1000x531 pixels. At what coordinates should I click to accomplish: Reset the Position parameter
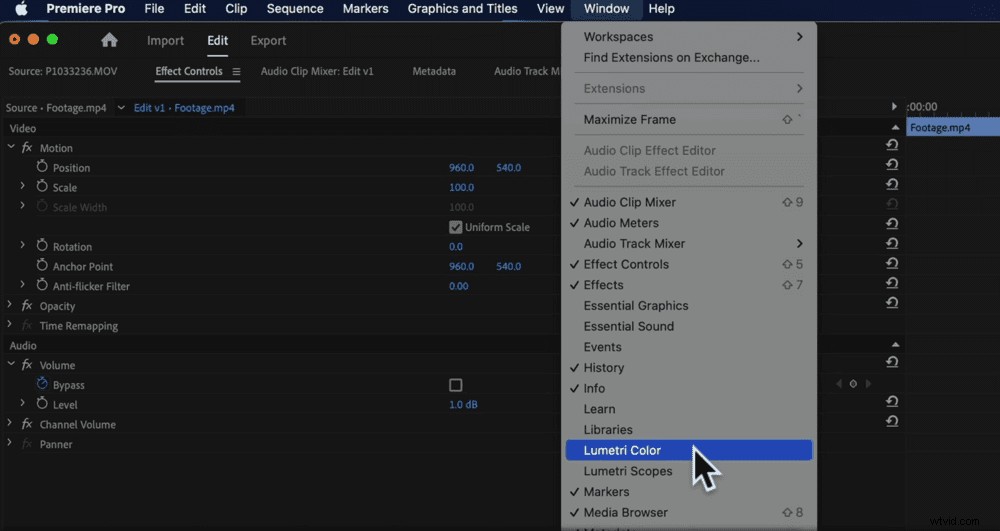click(892, 165)
